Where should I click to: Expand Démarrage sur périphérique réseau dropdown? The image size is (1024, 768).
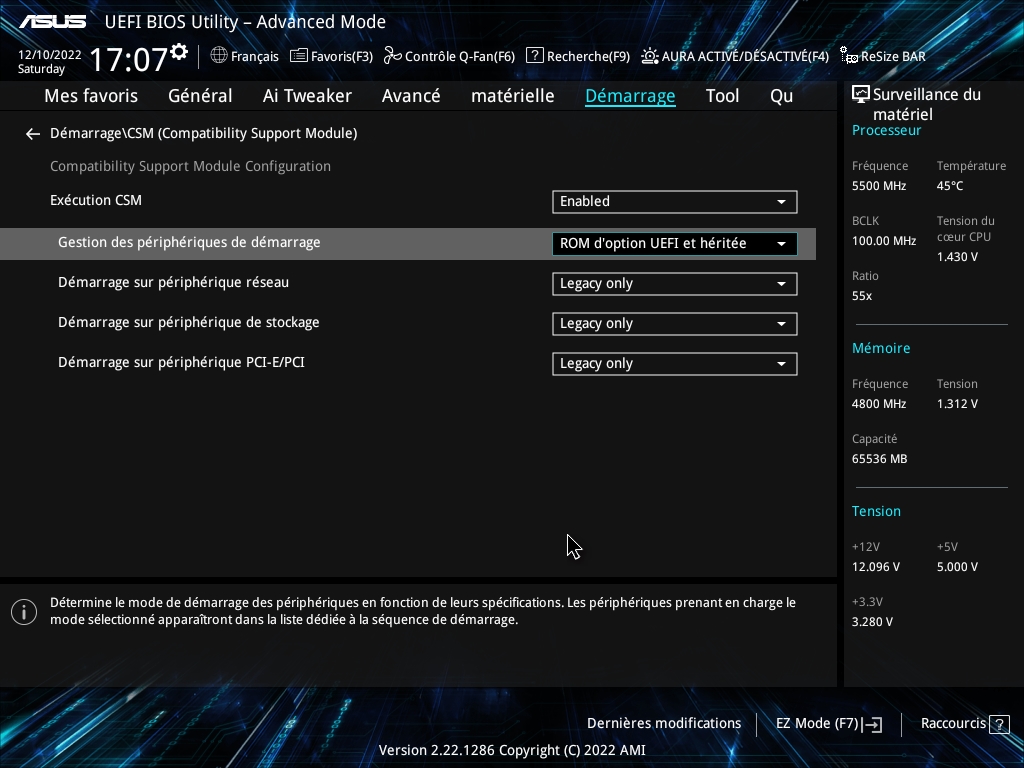[675, 284]
